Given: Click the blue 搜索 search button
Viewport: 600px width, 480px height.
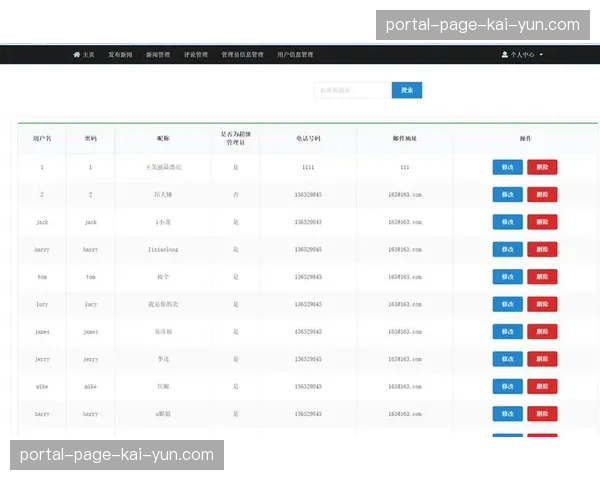Looking at the screenshot, I should [407, 90].
